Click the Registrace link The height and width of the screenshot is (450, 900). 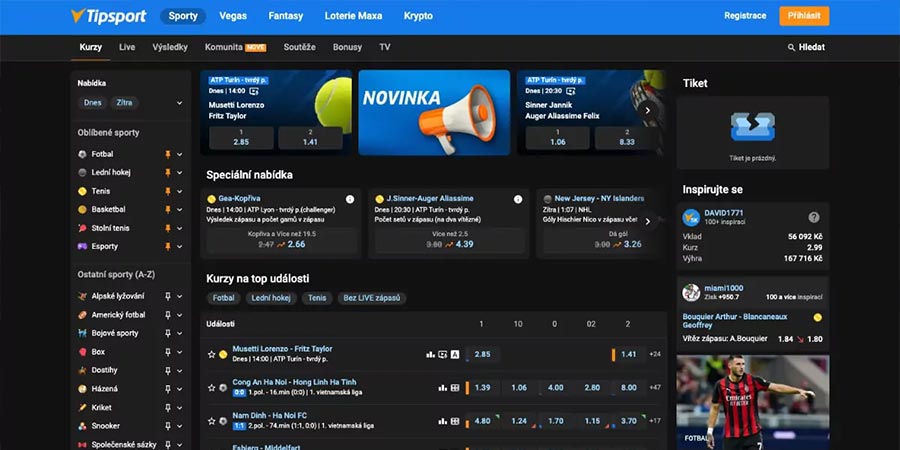click(x=745, y=16)
